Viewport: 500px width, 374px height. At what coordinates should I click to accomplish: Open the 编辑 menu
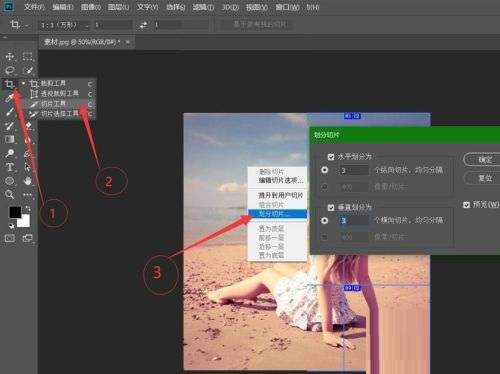[x=63, y=7]
